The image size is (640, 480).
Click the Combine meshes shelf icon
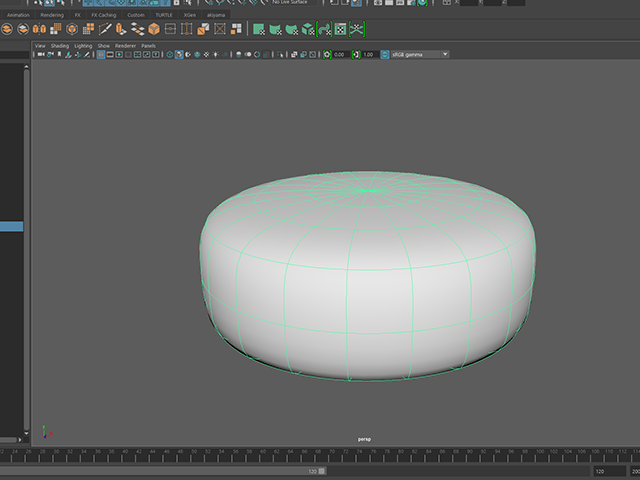pos(7,29)
